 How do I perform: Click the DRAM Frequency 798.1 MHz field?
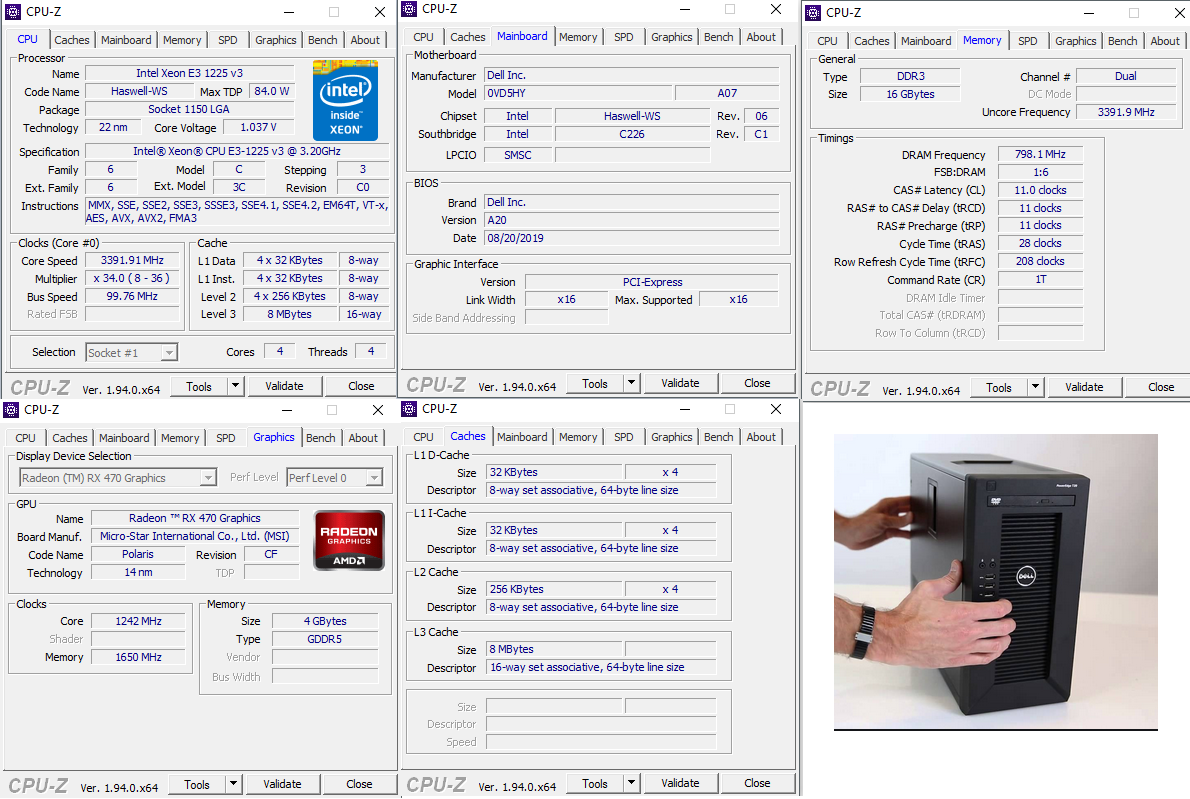(x=1040, y=155)
